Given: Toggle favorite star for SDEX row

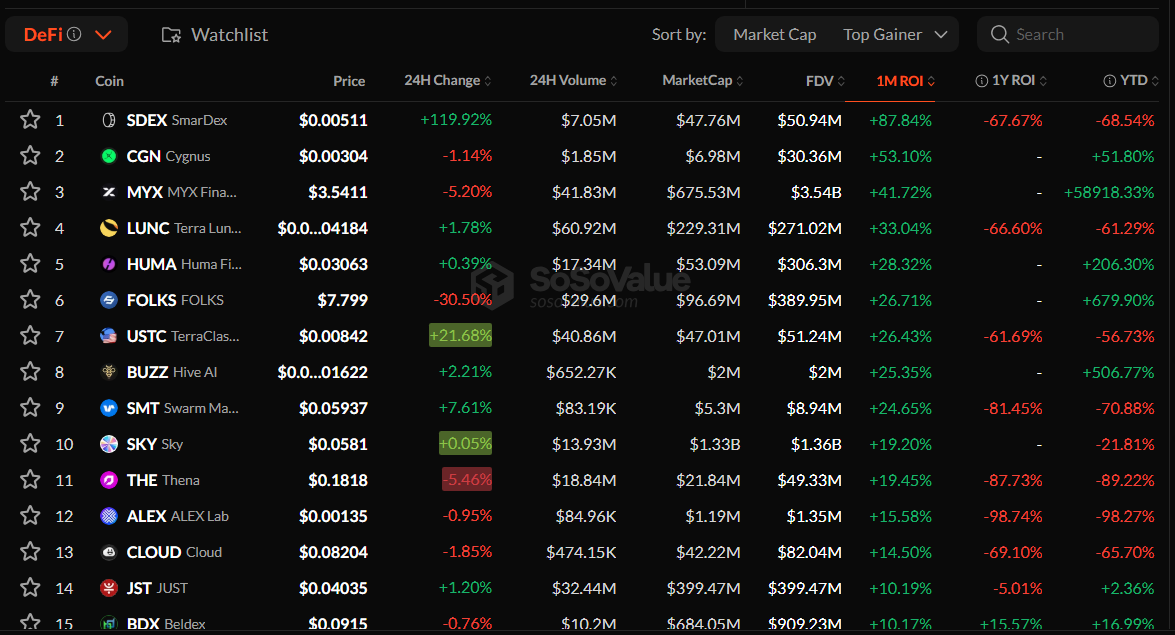Looking at the screenshot, I should (x=30, y=120).
